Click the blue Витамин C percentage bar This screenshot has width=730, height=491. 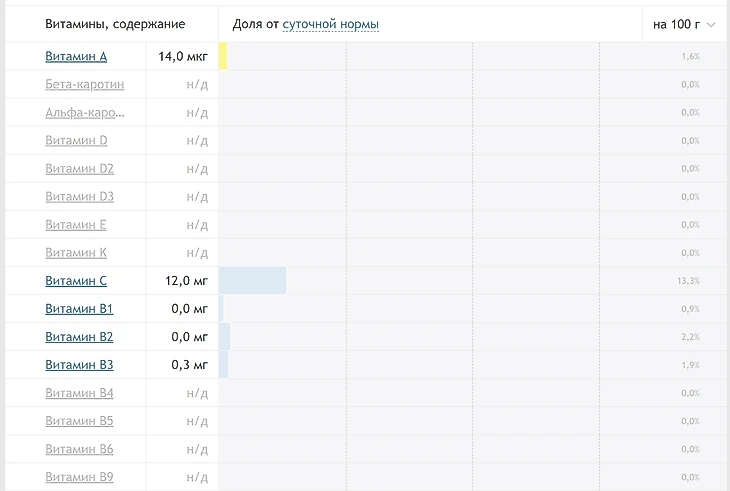click(x=252, y=281)
